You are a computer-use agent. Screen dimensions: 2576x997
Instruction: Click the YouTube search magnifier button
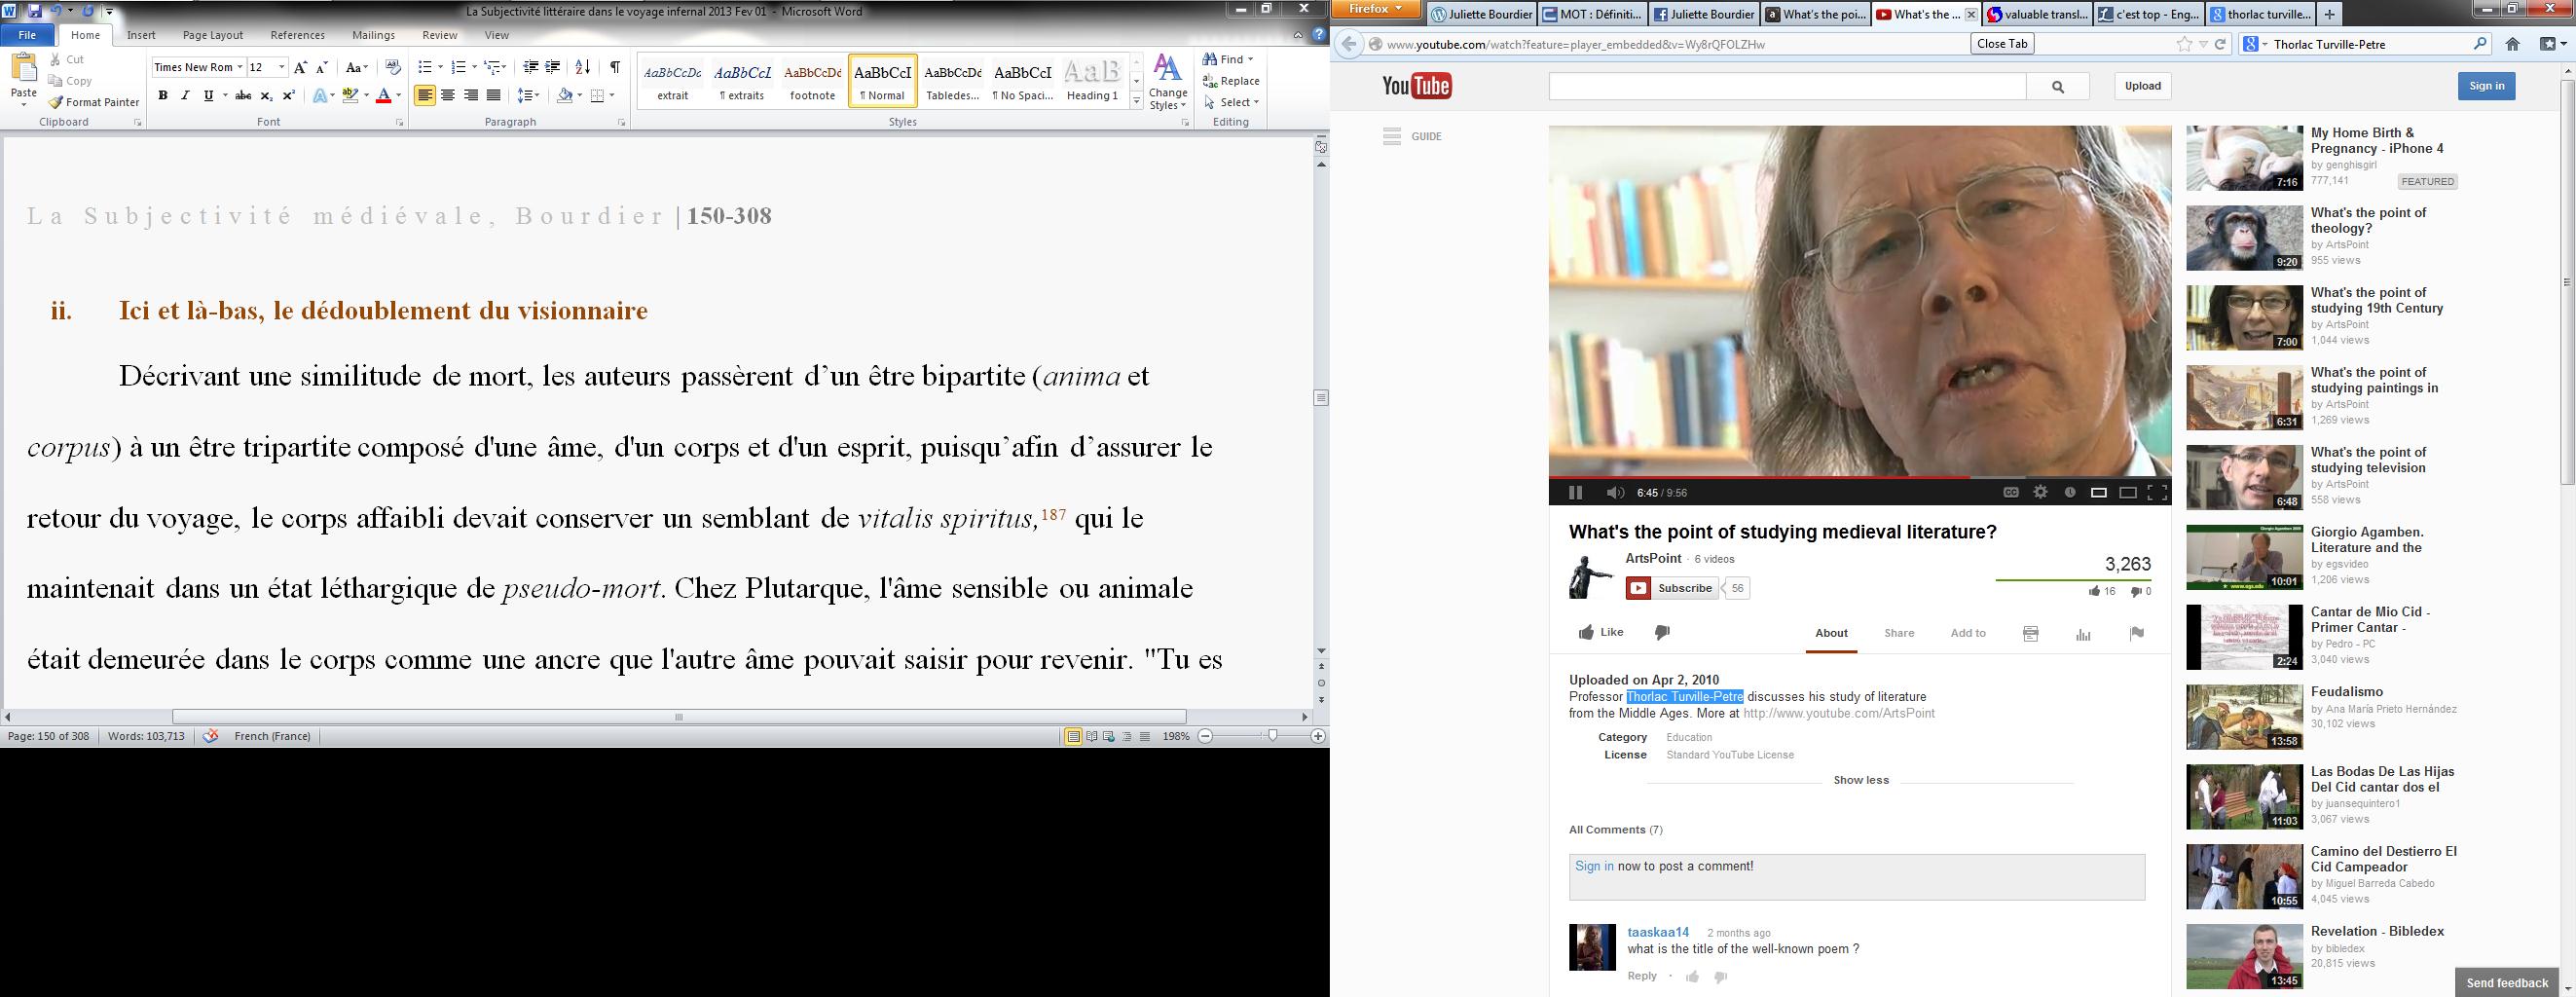tap(2057, 87)
